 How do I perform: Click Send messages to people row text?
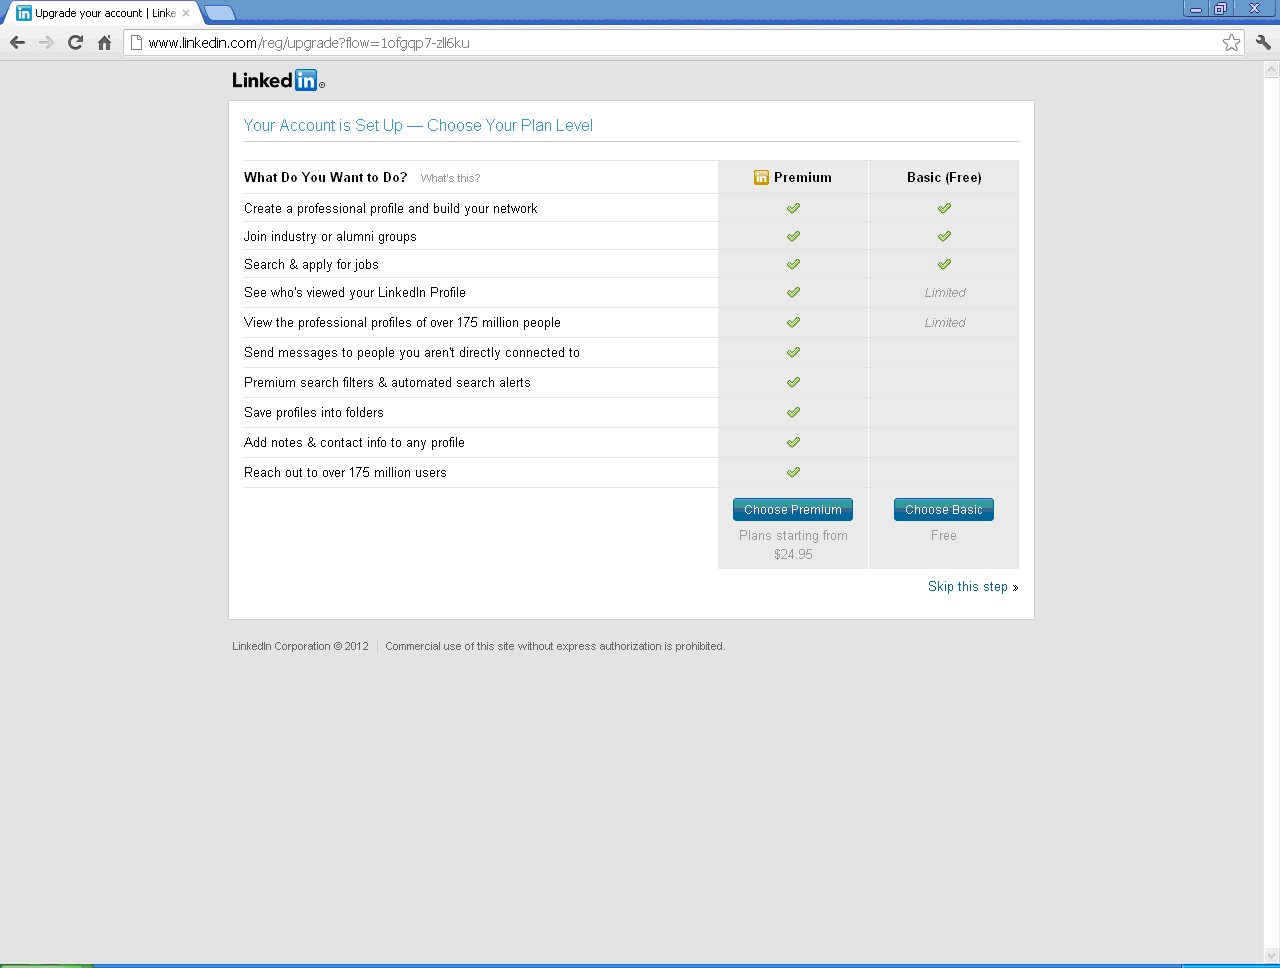pos(412,352)
